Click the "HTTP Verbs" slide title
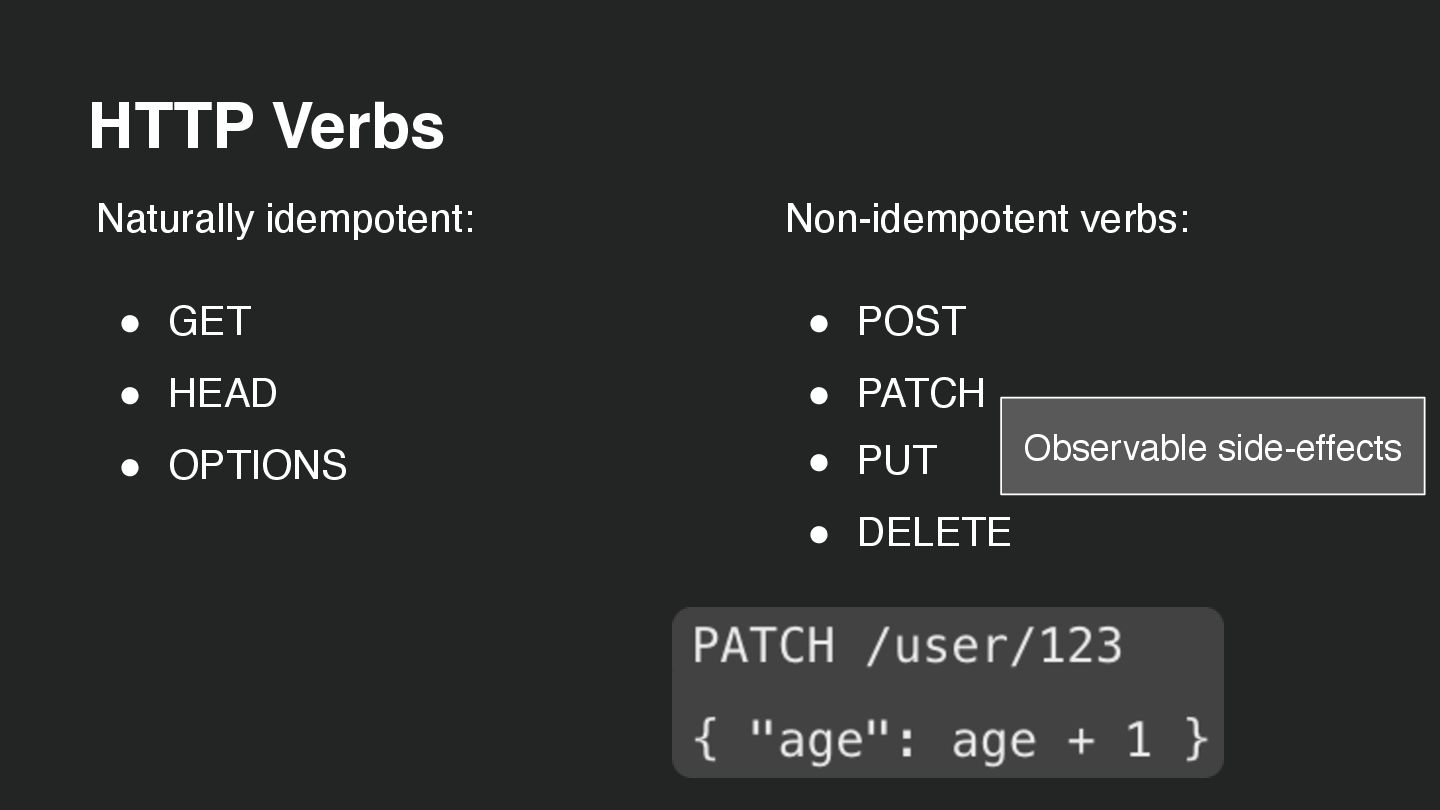The height and width of the screenshot is (810, 1440). 266,126
